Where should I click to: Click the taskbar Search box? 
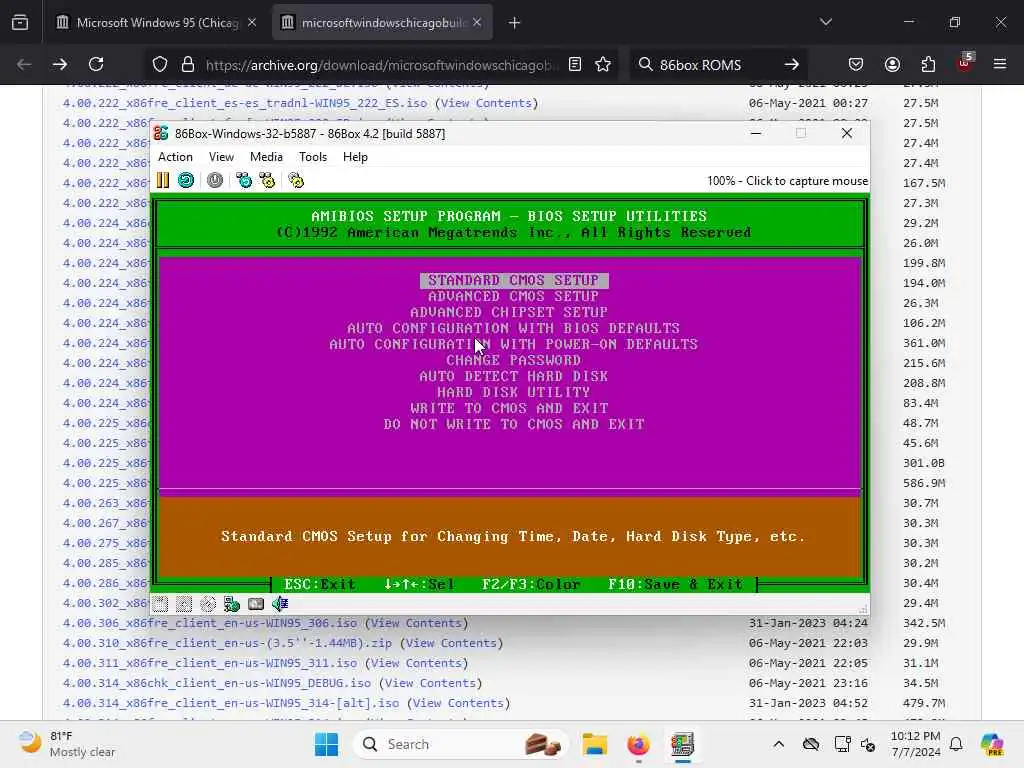coord(460,744)
